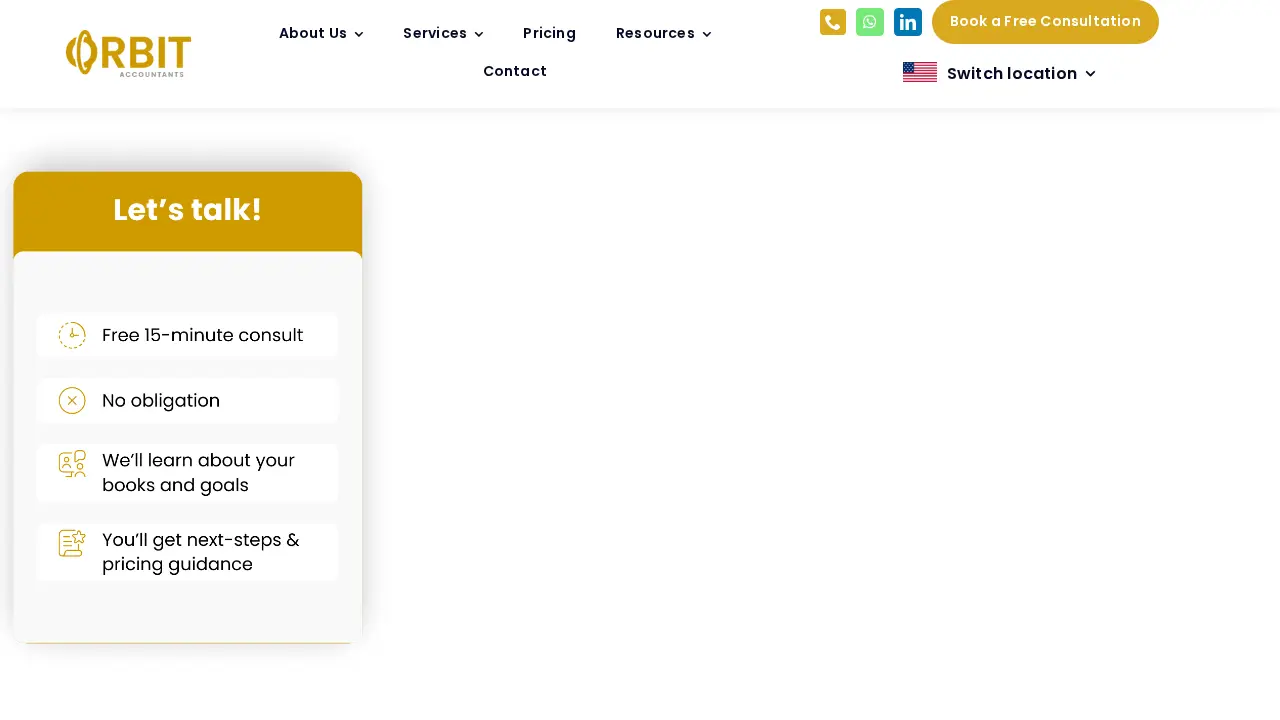1280x720 pixels.
Task: Click We'll learn about your books and goals
Action: click(198, 473)
